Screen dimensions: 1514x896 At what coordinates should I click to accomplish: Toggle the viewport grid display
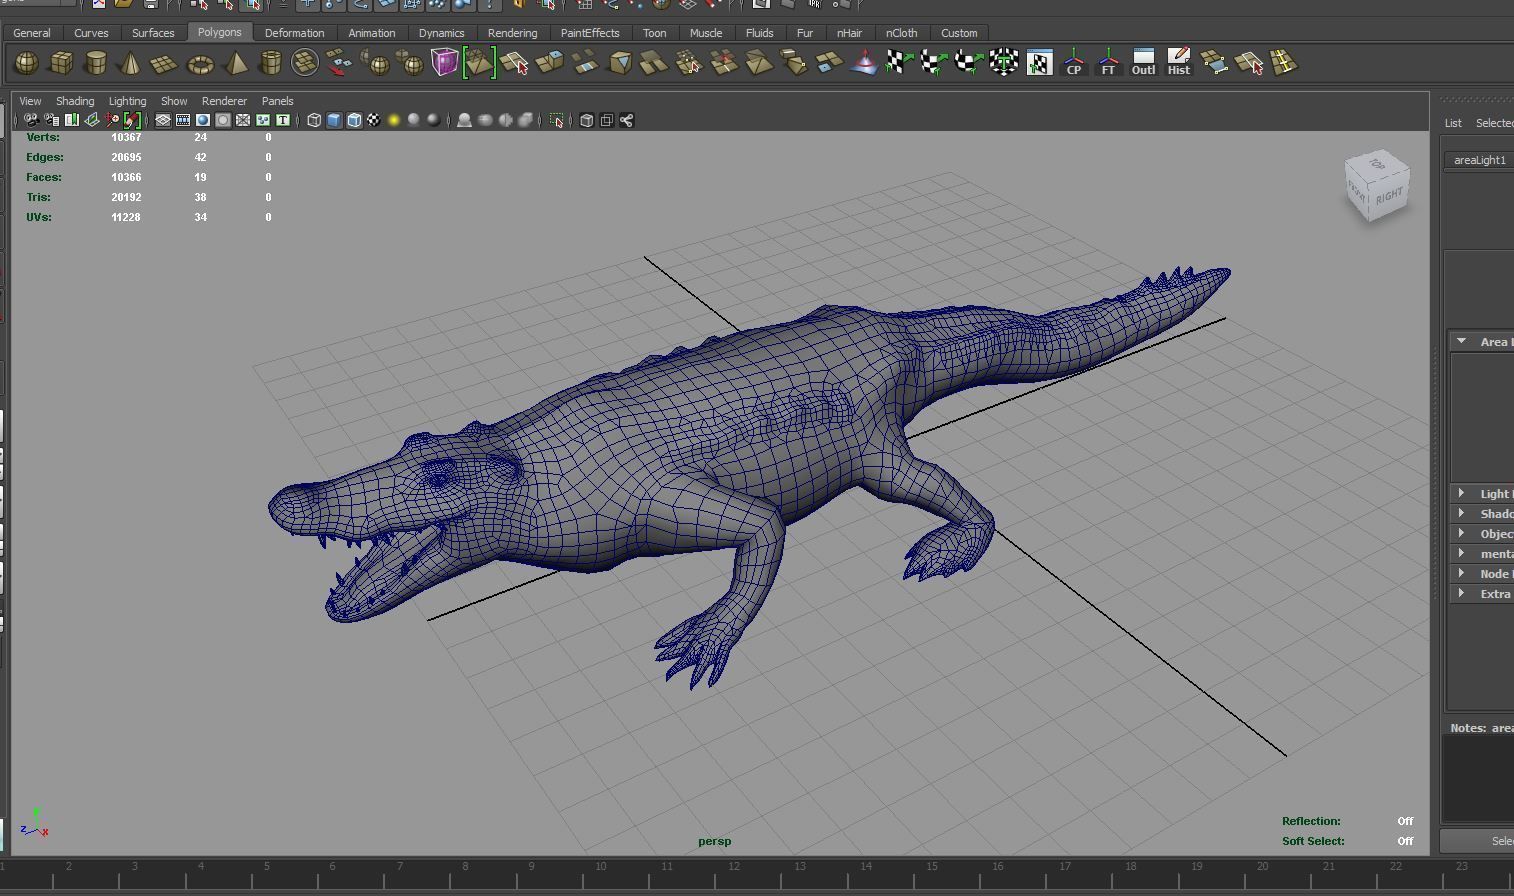(x=163, y=120)
